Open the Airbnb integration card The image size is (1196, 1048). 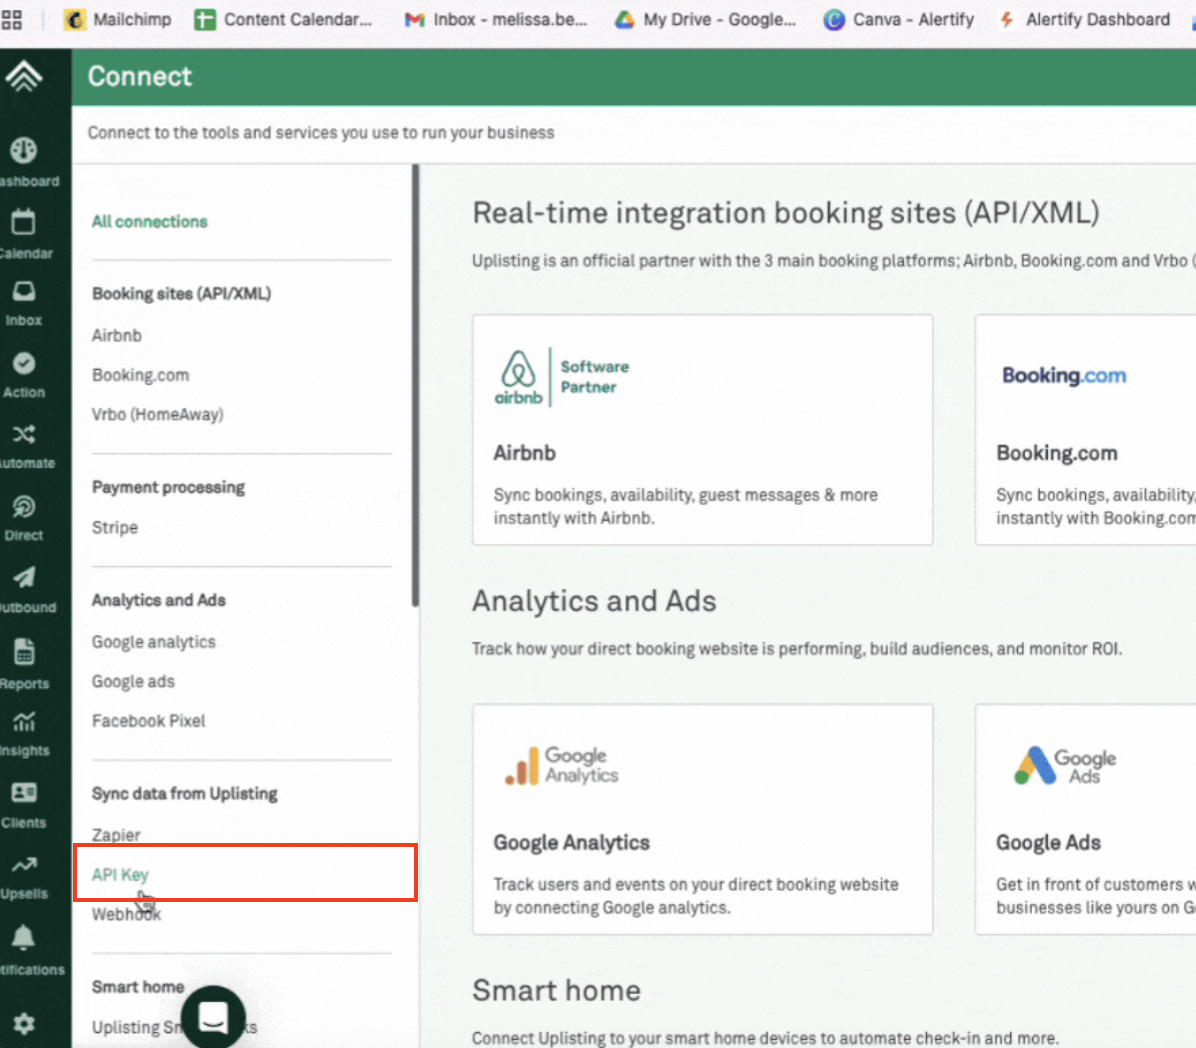click(702, 430)
